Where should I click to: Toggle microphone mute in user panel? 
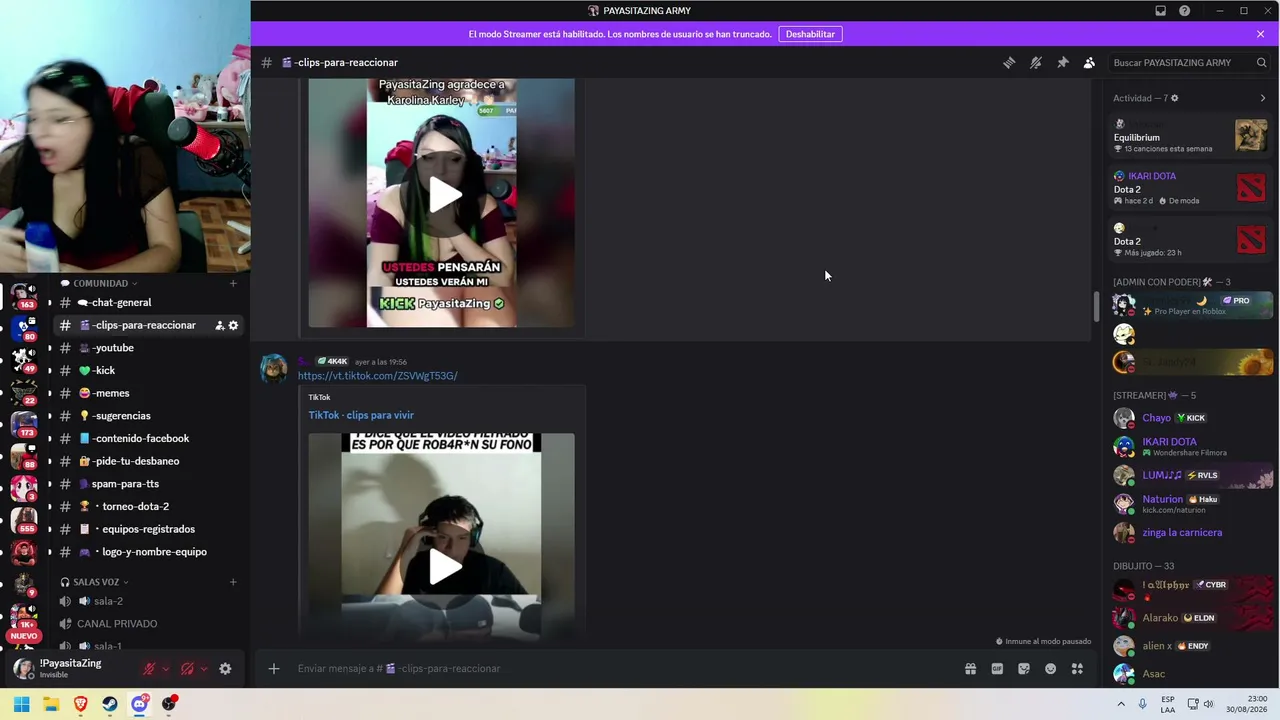coord(149,669)
